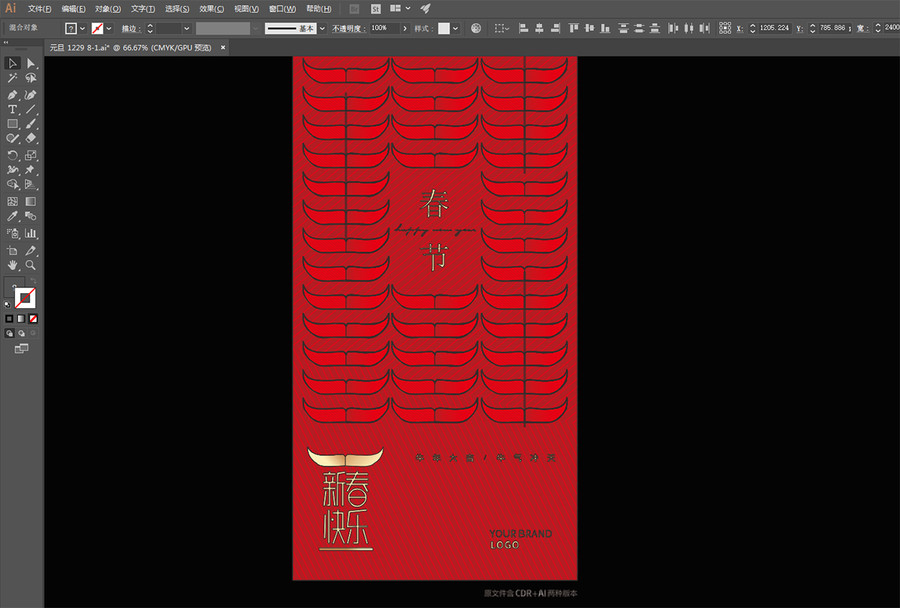900x608 pixels.
Task: Activate the Hand tool
Action: (x=12, y=265)
